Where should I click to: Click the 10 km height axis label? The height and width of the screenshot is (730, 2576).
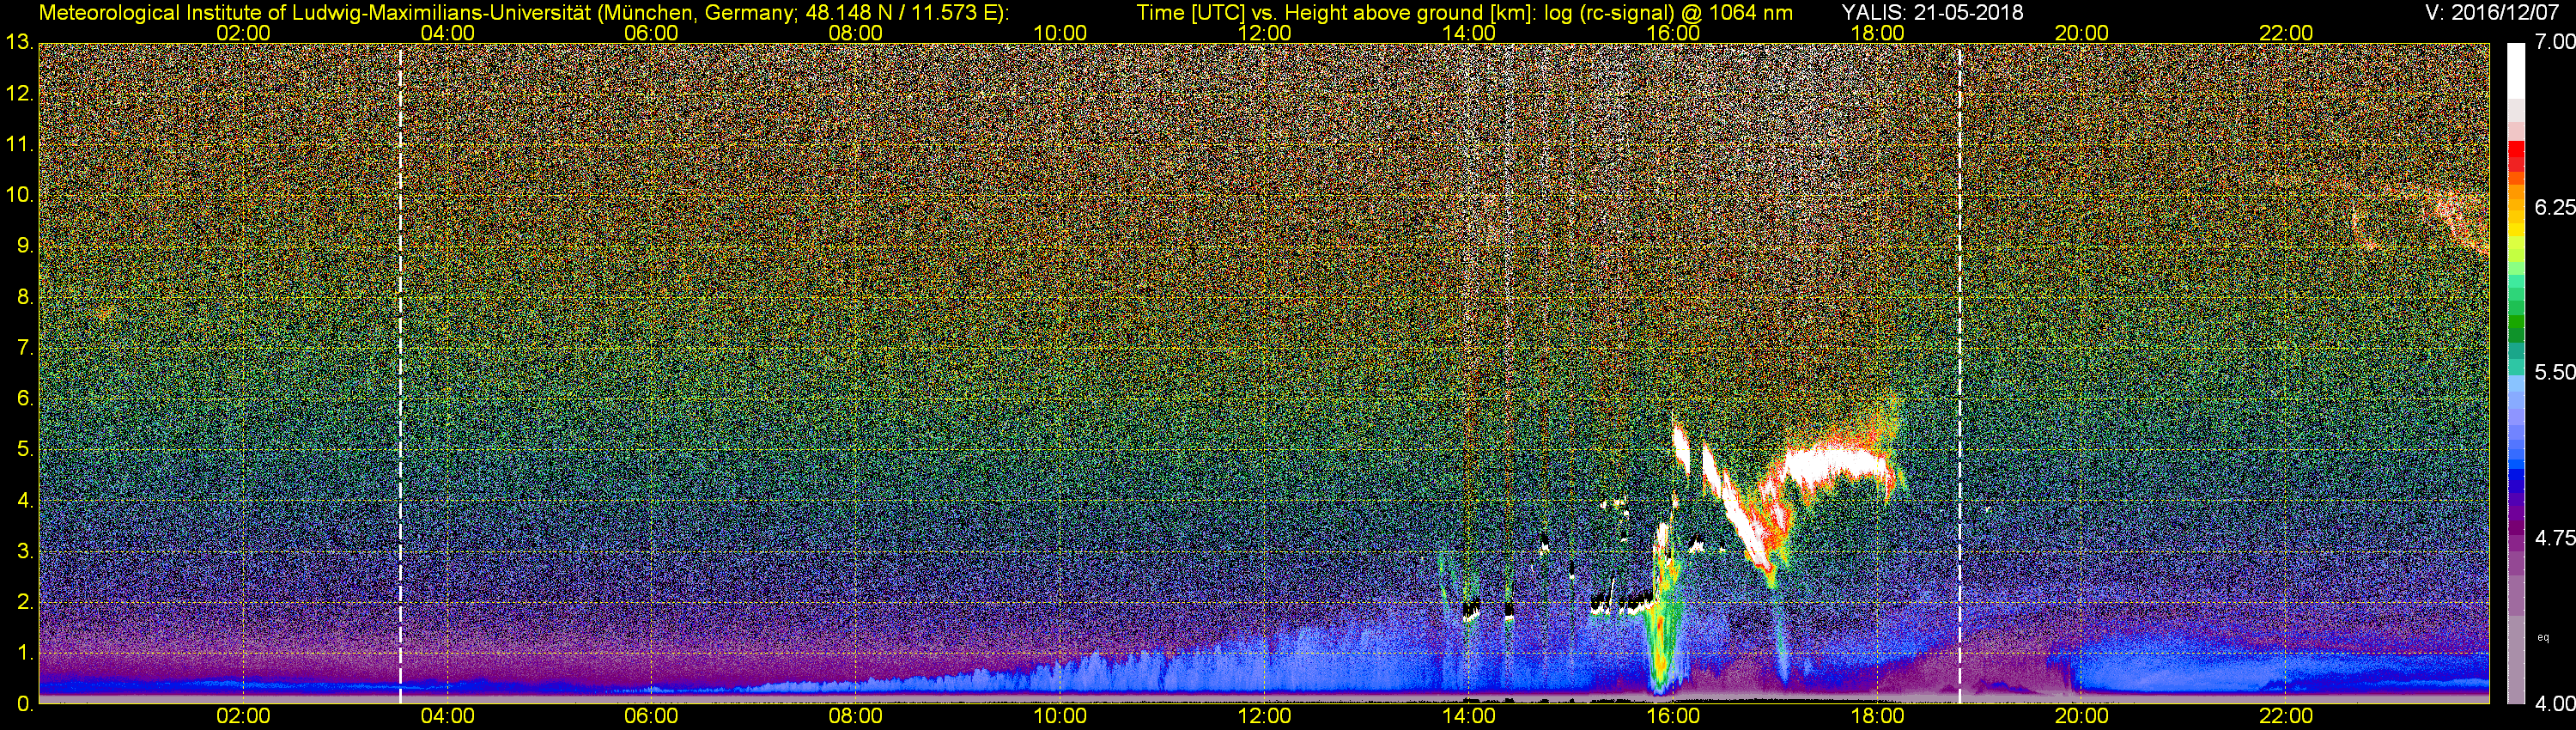click(x=19, y=195)
